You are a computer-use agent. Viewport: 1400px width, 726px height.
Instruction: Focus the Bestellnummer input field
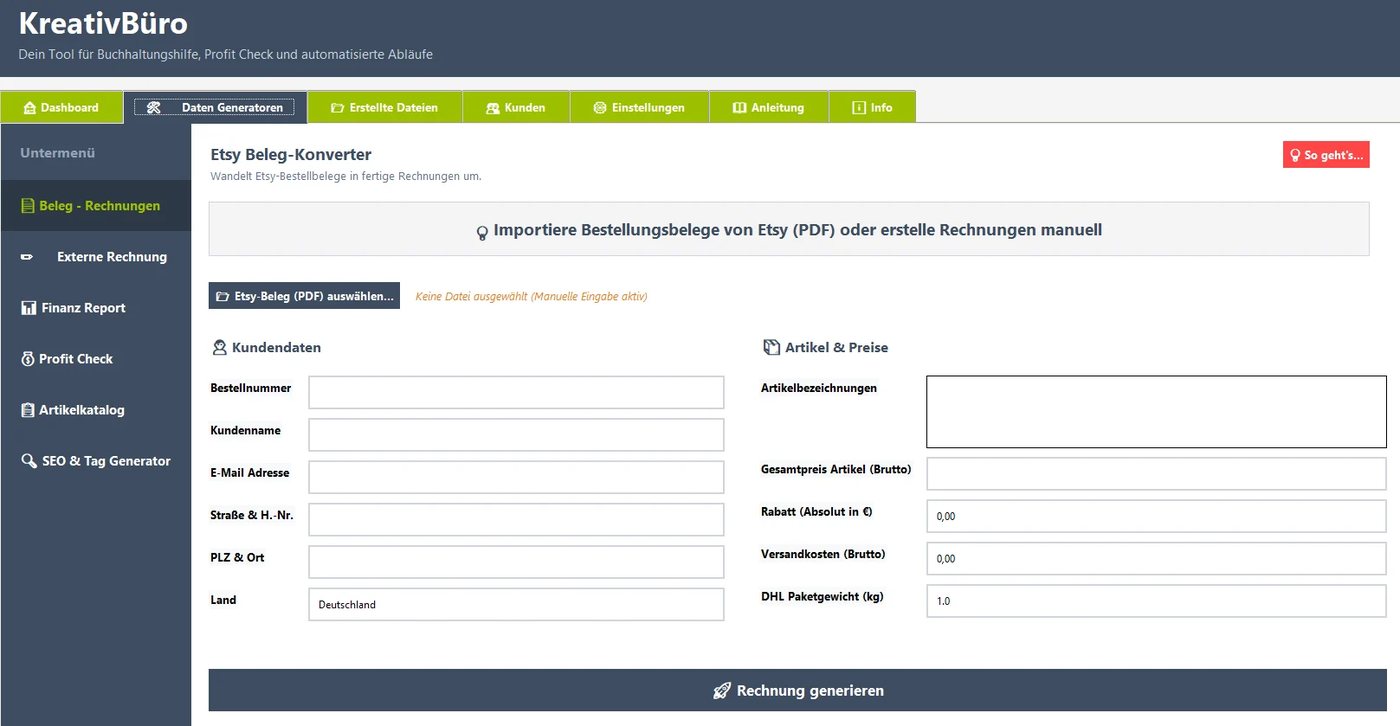[516, 393]
